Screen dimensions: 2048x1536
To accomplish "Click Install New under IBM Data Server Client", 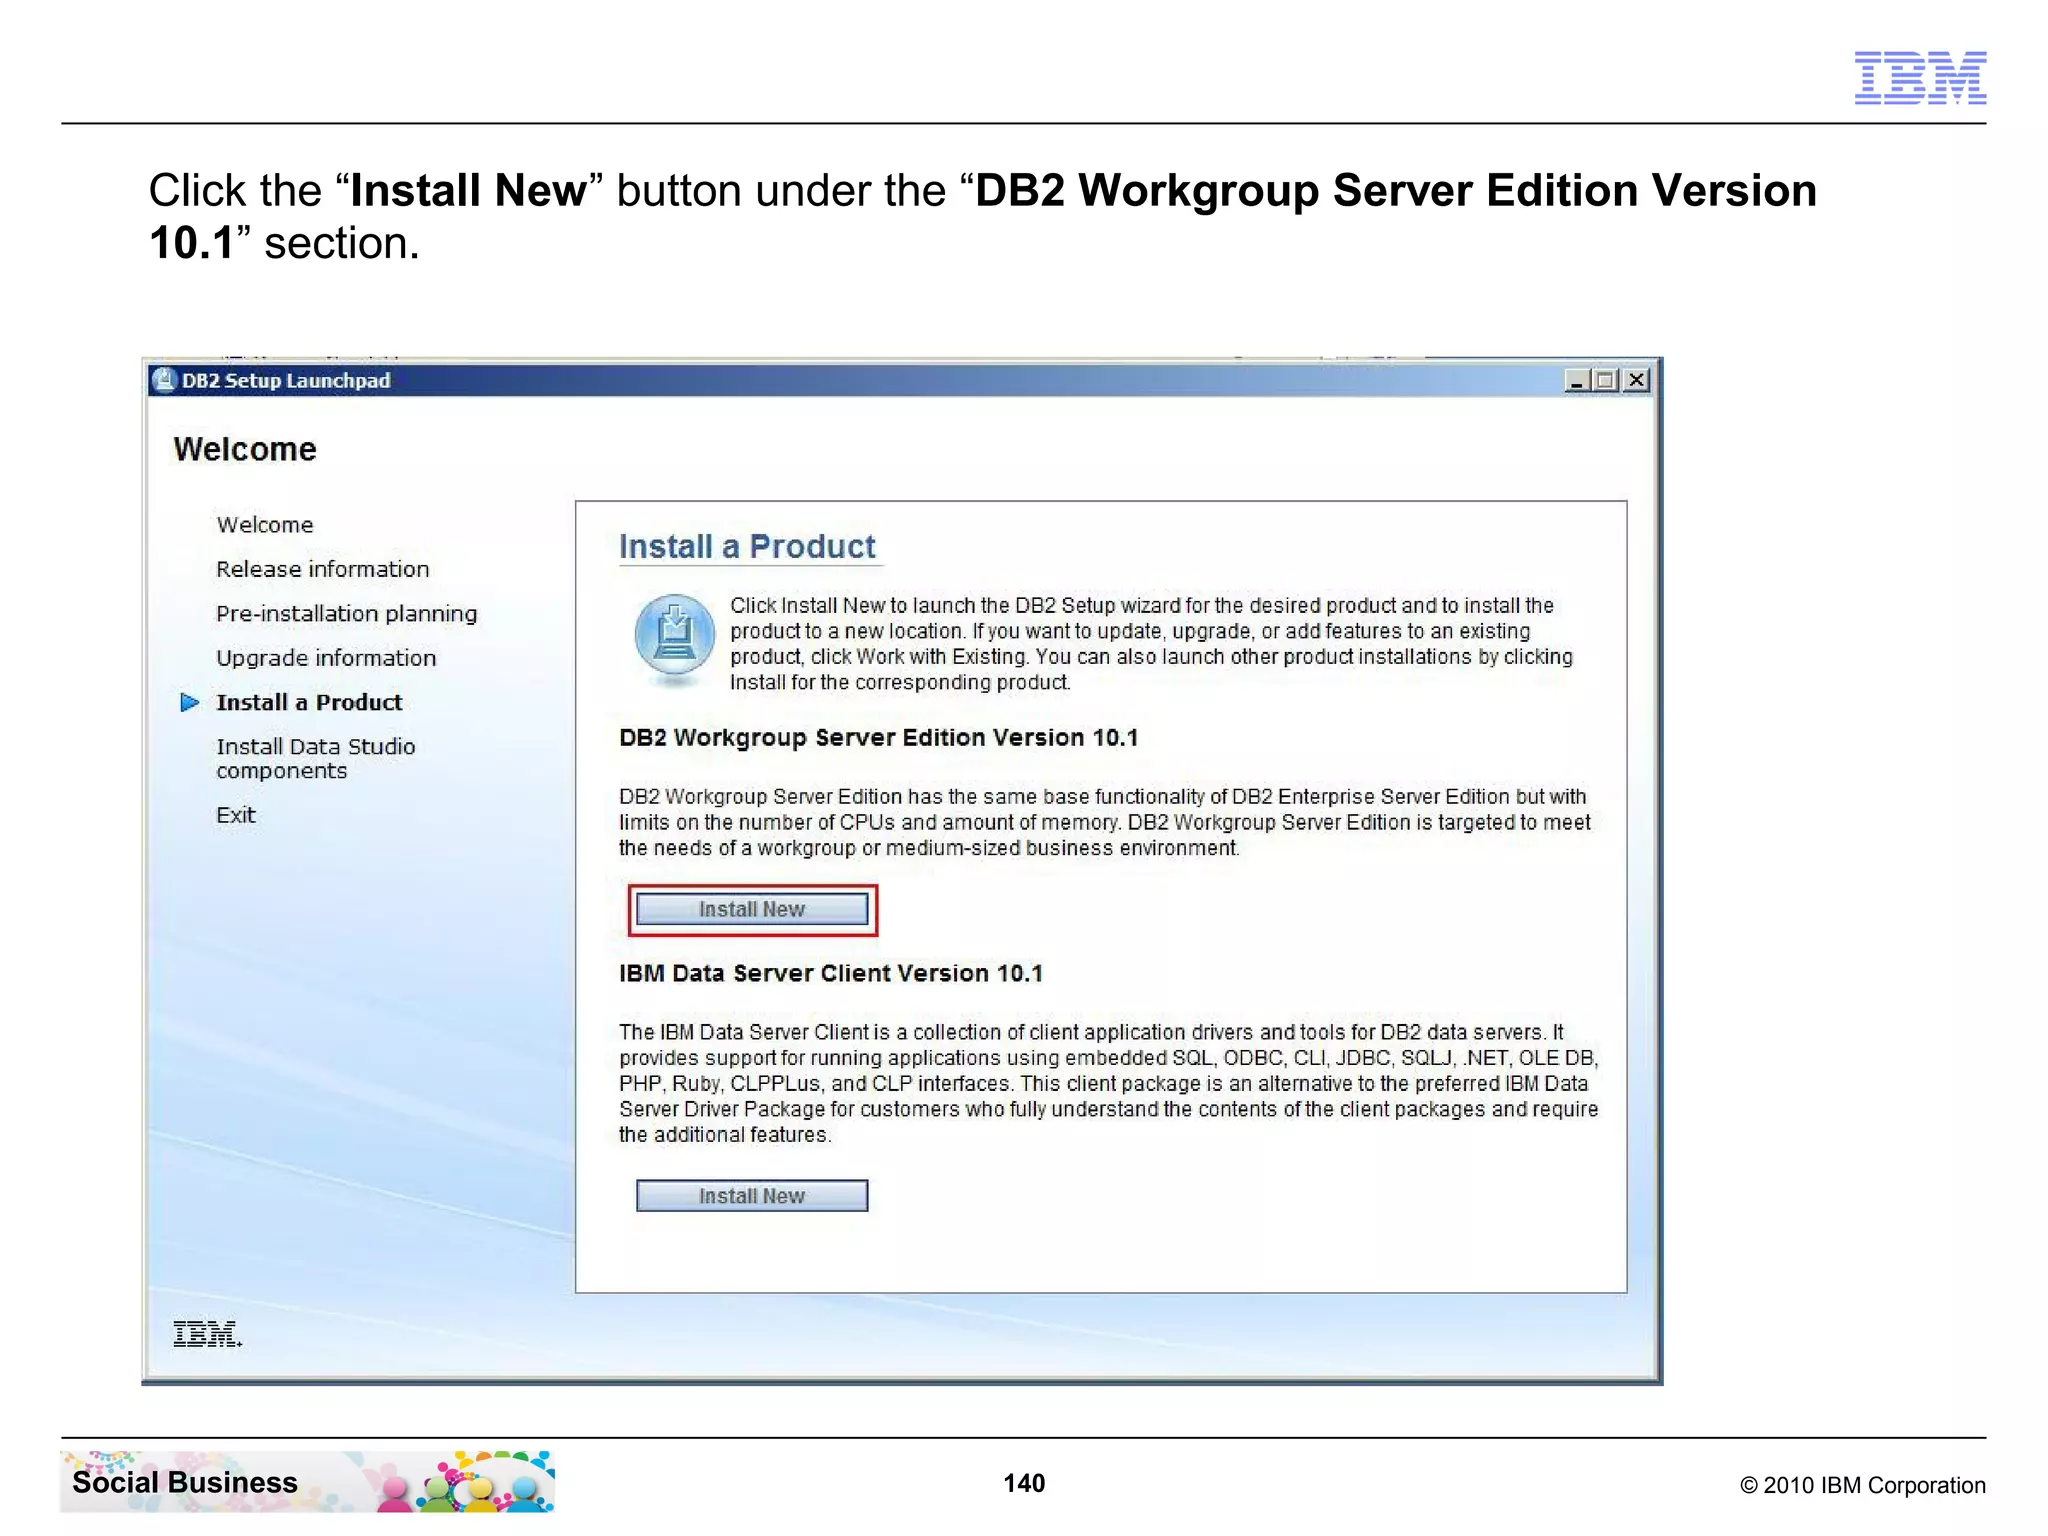I will (x=752, y=1196).
